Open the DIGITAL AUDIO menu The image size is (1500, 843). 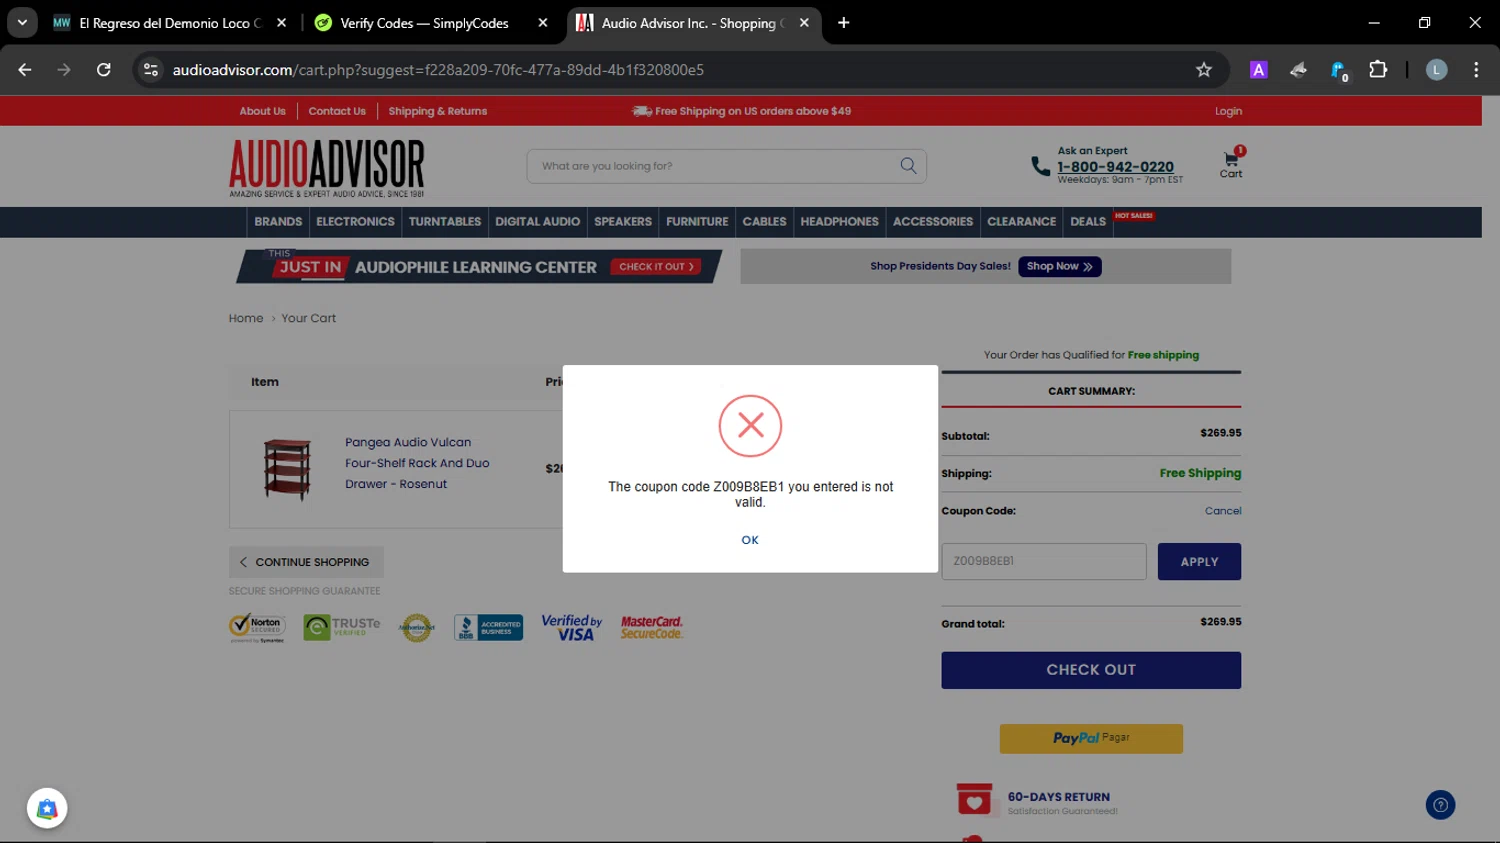click(537, 222)
